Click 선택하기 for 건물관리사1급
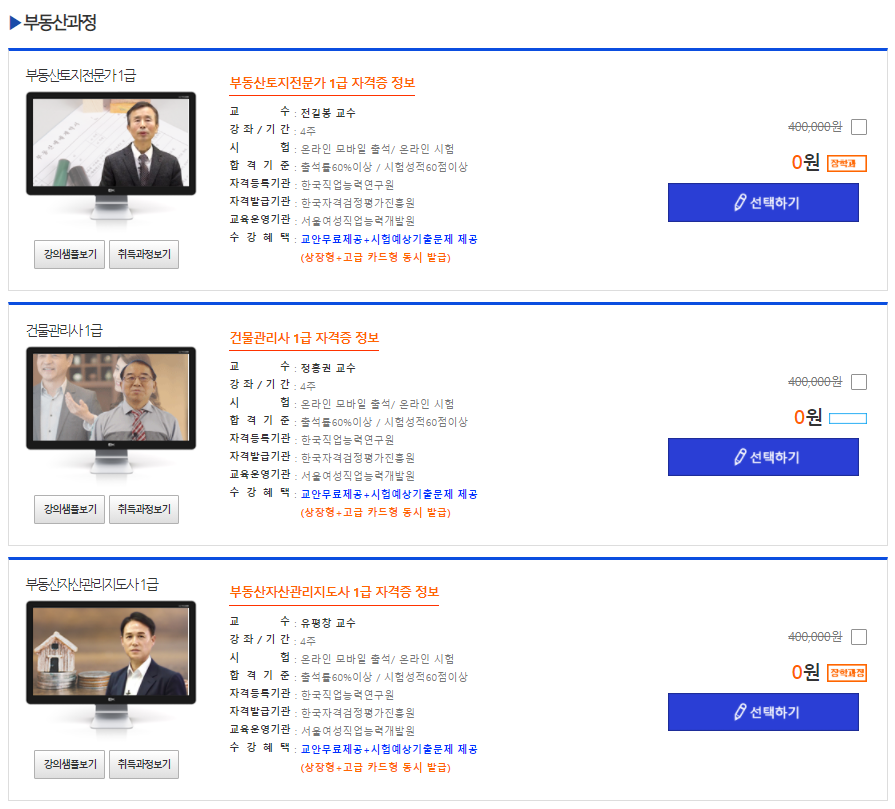This screenshot has height=809, width=895. tap(763, 457)
